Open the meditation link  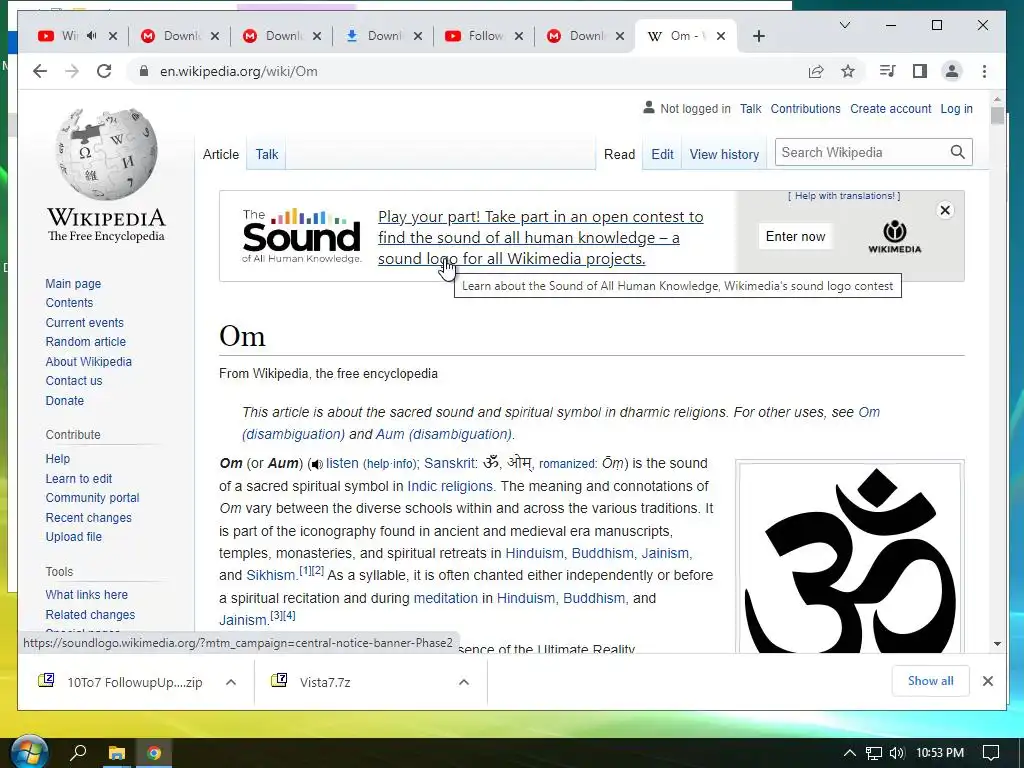(x=446, y=598)
